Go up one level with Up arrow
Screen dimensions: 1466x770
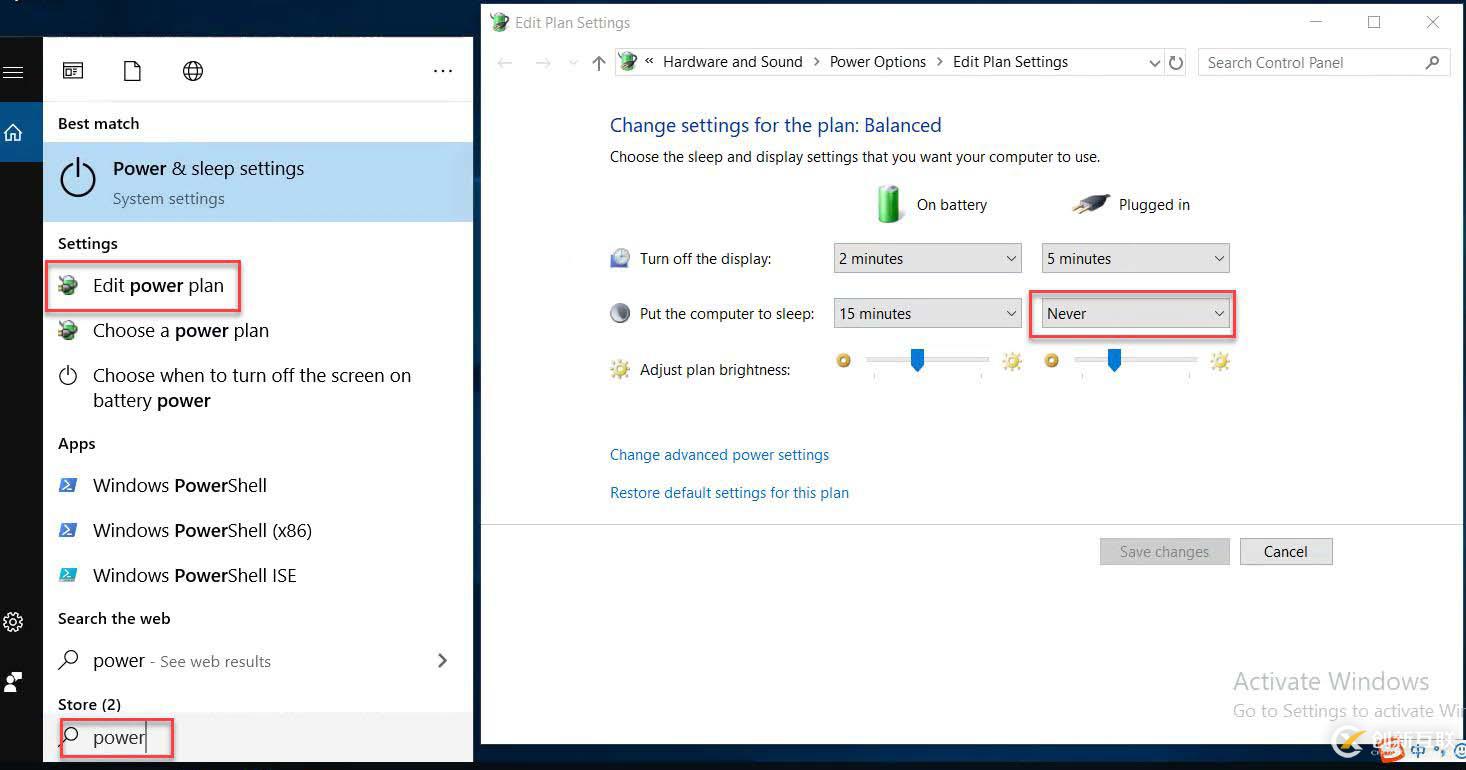point(598,63)
